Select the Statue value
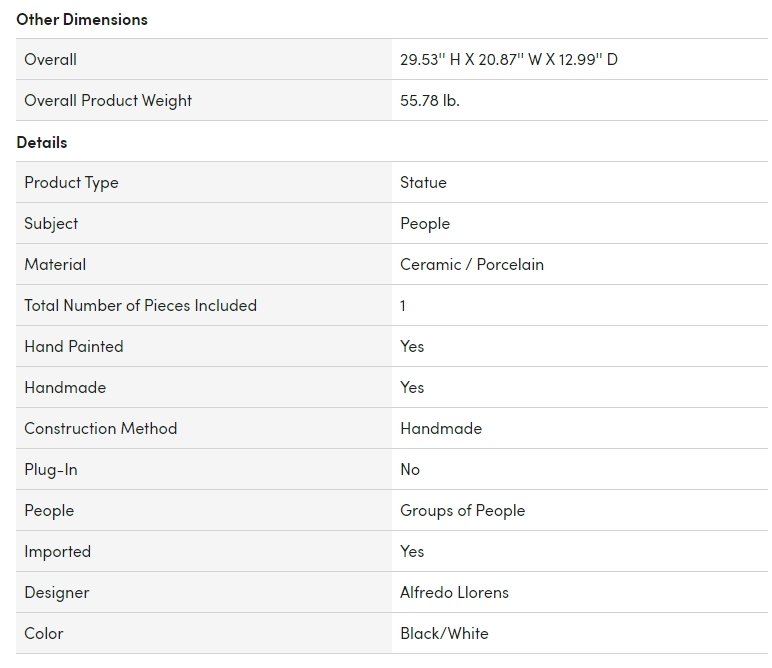Screen dimensions: 772x668 pyautogui.click(x=423, y=182)
